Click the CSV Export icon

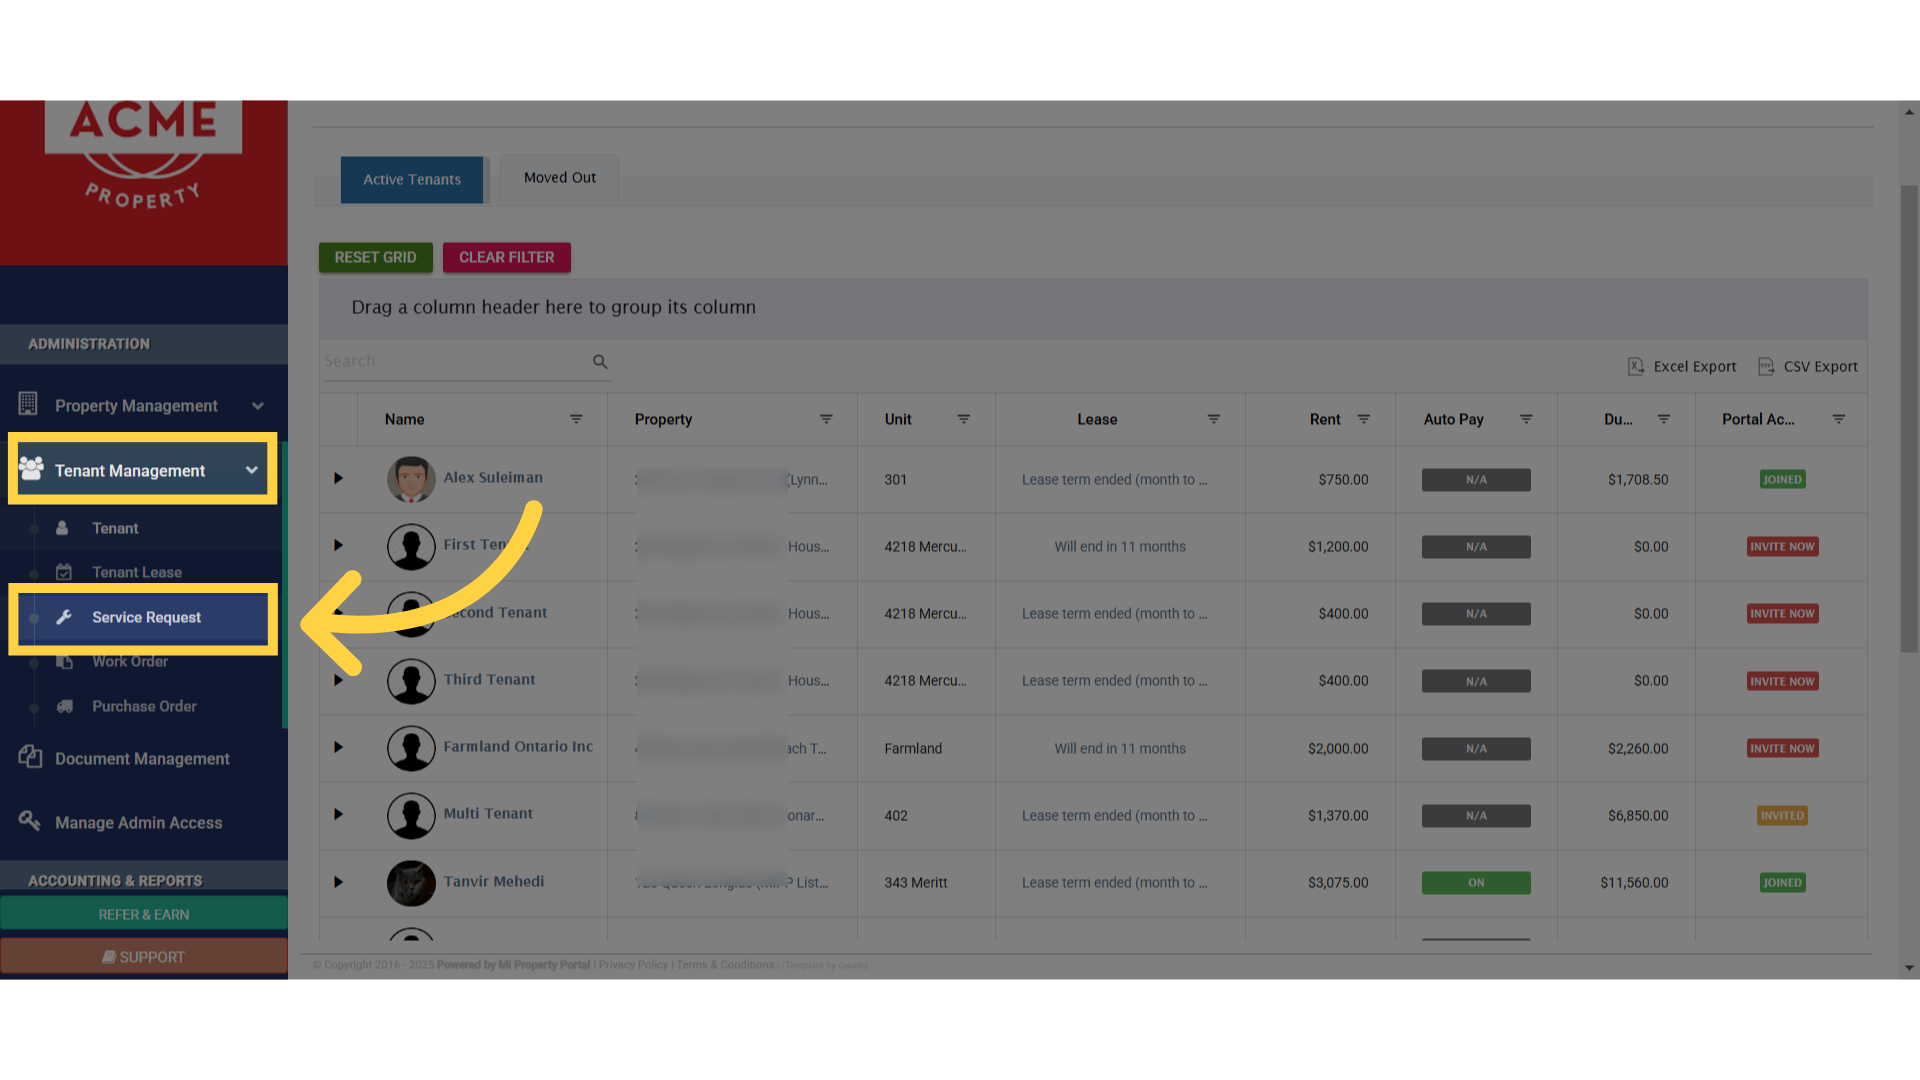1766,367
